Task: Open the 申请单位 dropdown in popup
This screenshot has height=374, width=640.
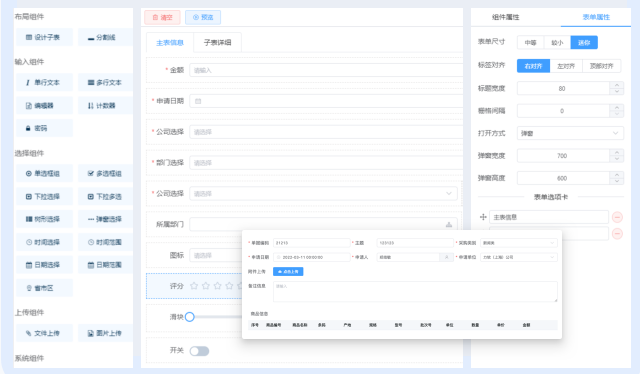Action: 518,257
